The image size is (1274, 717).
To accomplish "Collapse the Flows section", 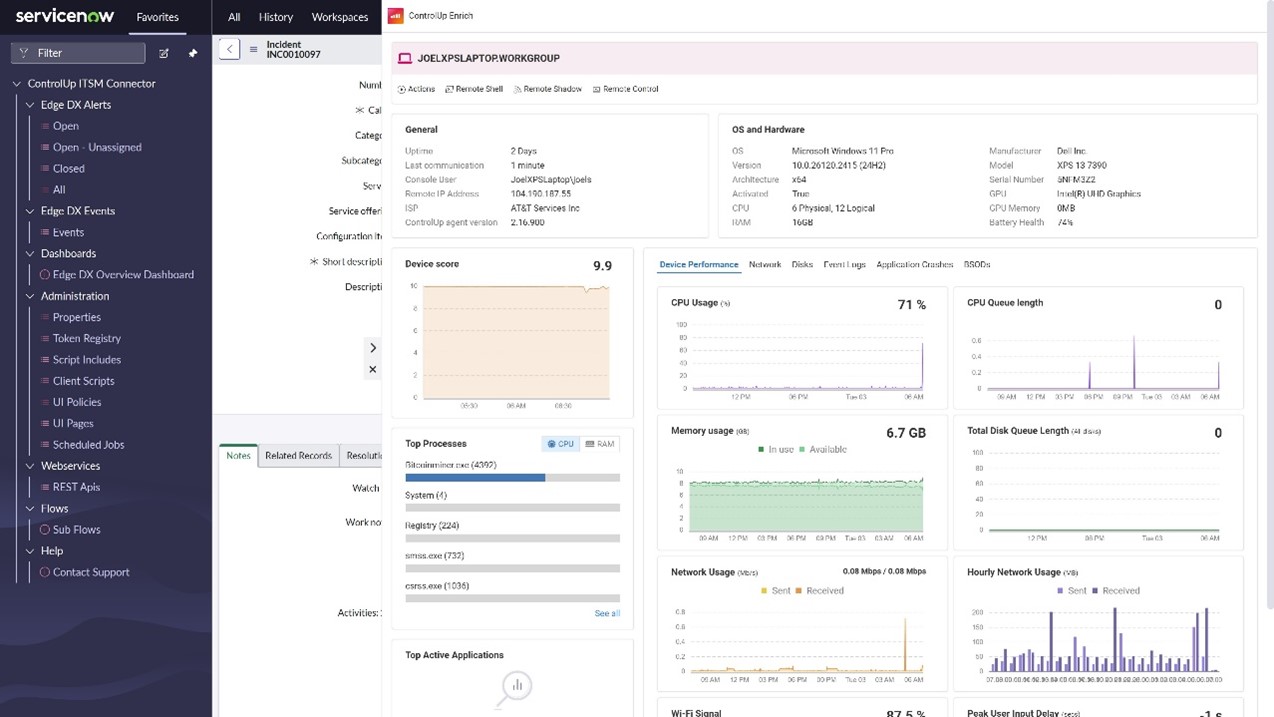I will pos(29,508).
